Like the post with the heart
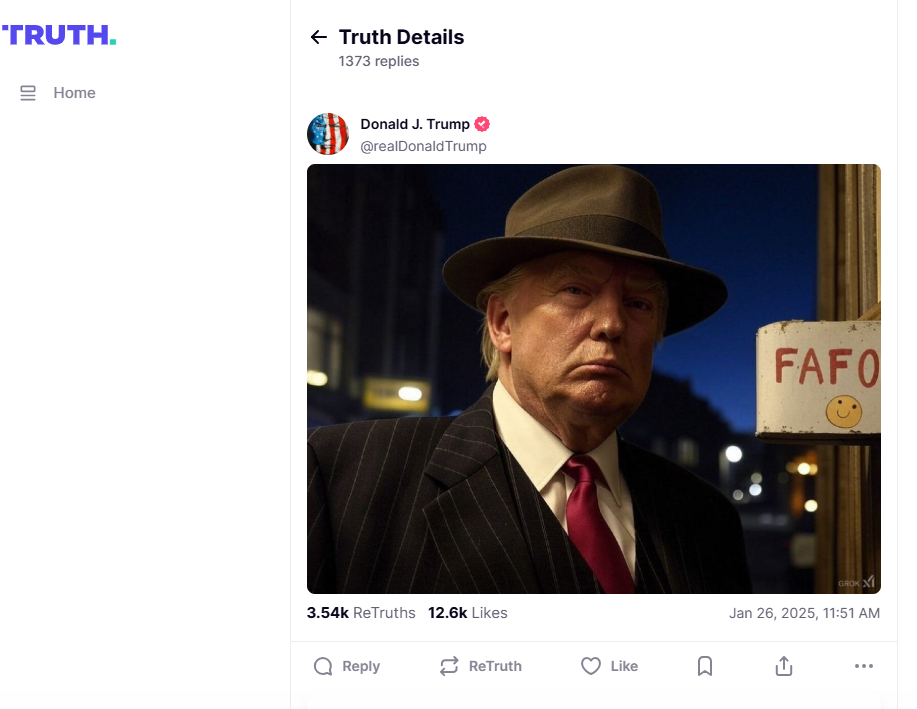 coord(609,666)
